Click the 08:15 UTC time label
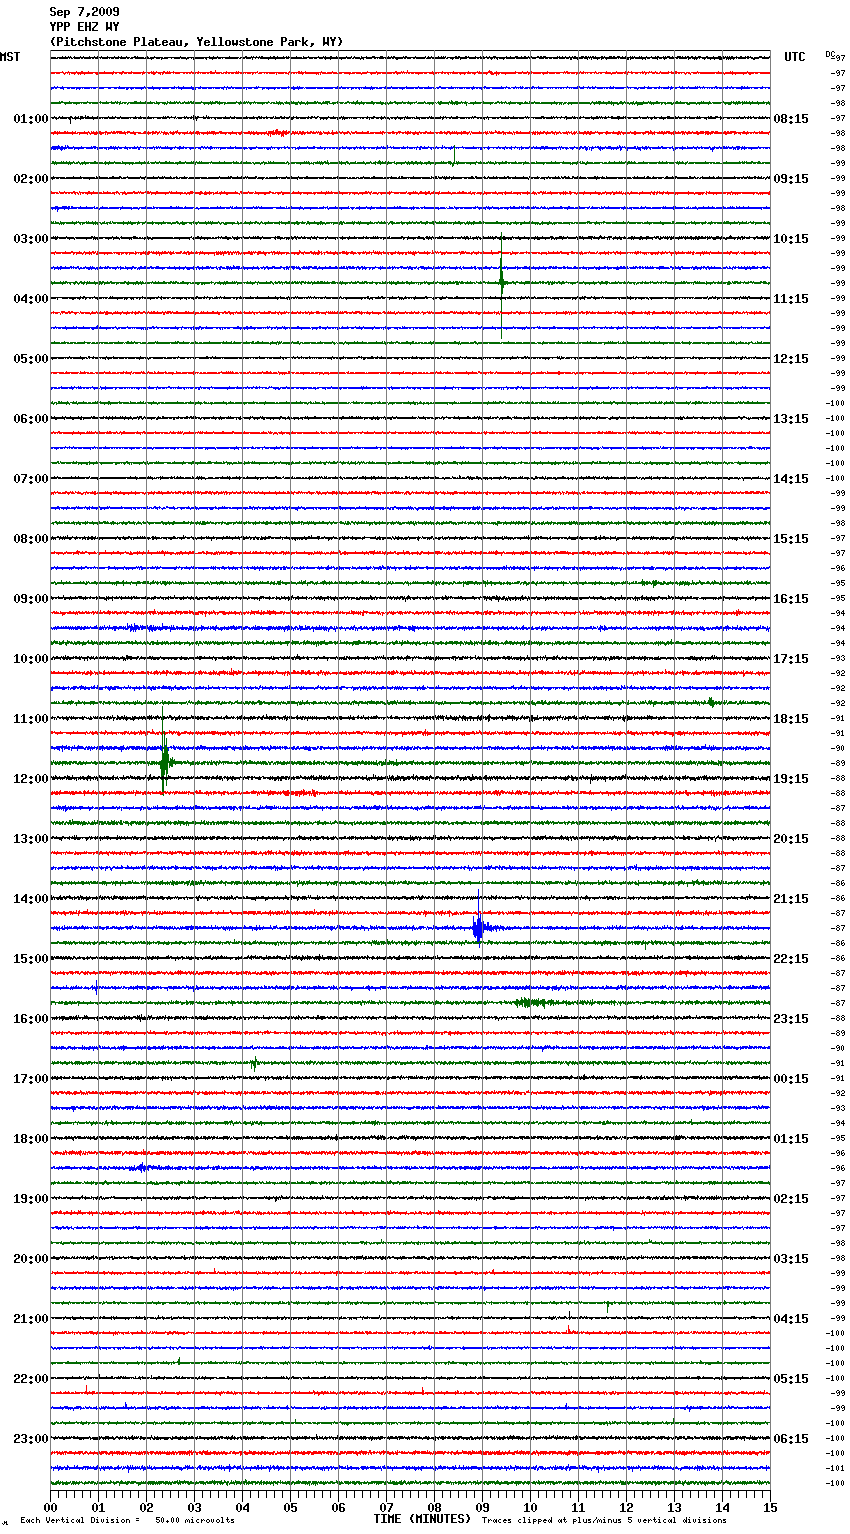This screenshot has width=850, height=1534. pyautogui.click(x=791, y=119)
